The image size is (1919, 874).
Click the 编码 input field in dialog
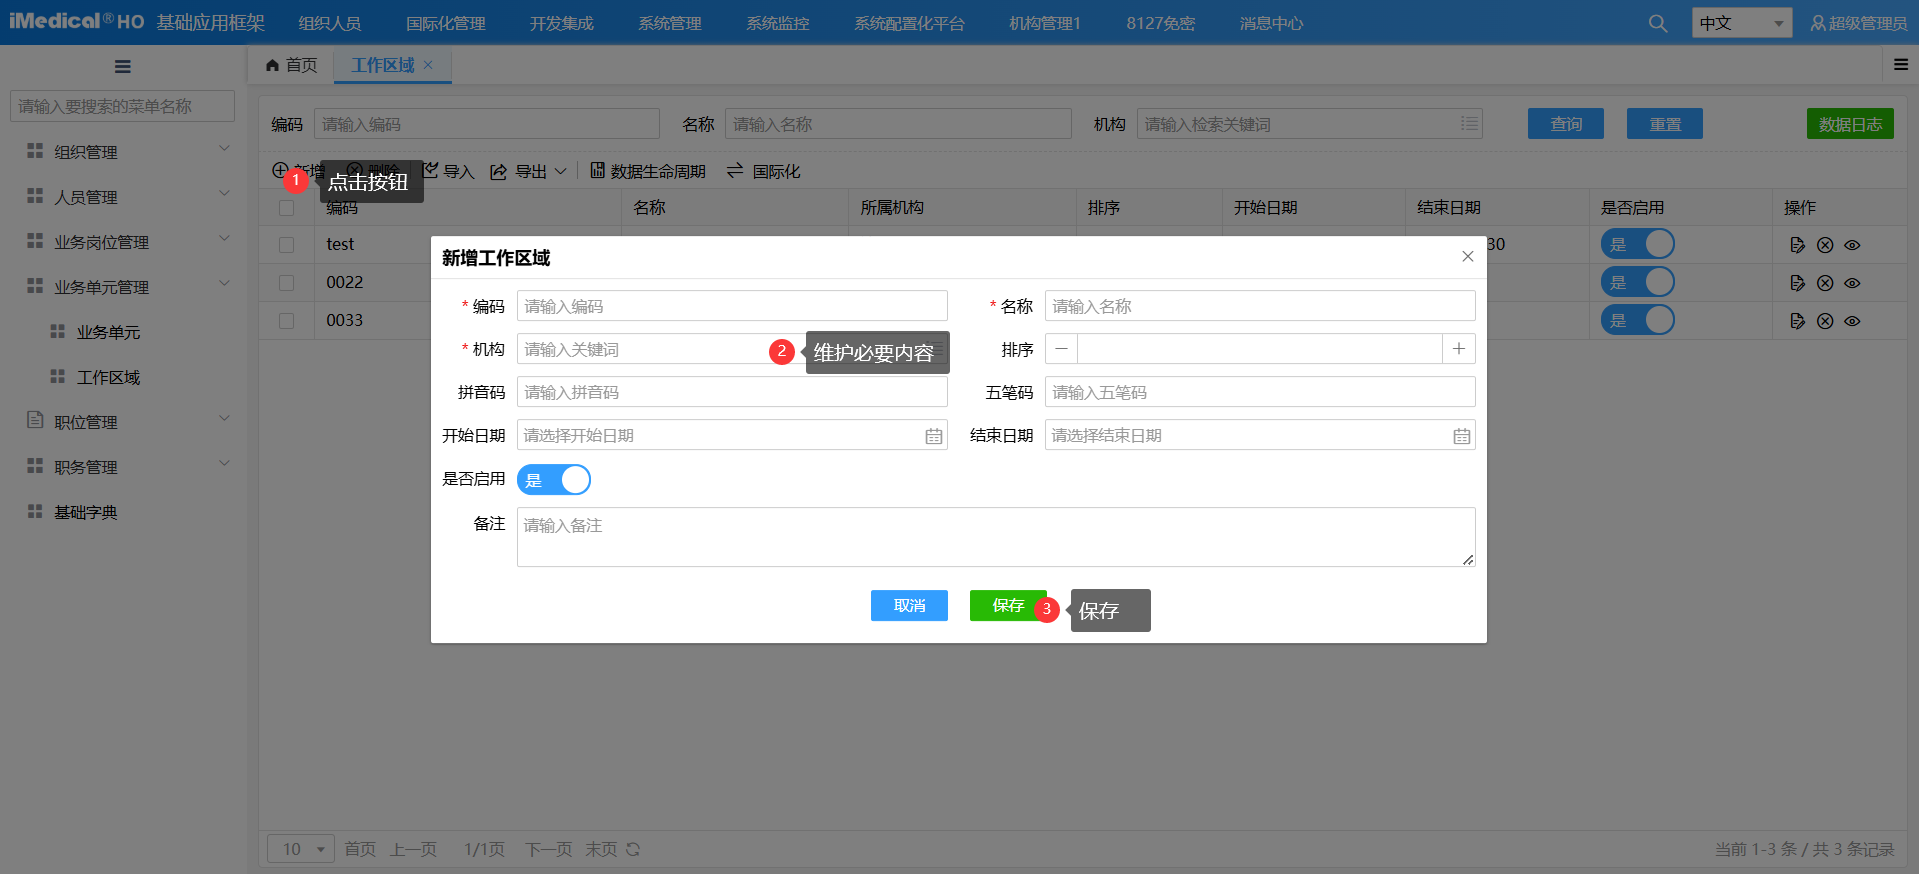coord(731,306)
